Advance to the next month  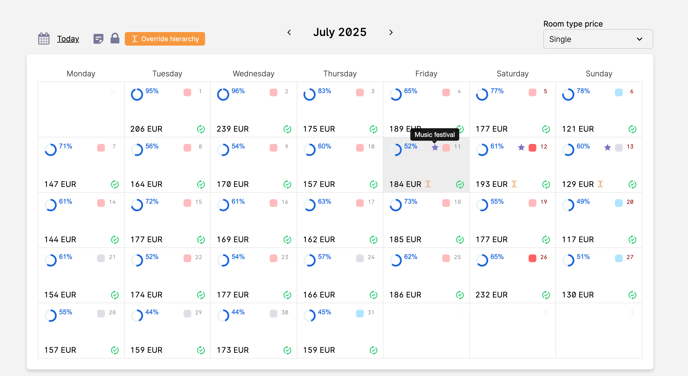391,32
